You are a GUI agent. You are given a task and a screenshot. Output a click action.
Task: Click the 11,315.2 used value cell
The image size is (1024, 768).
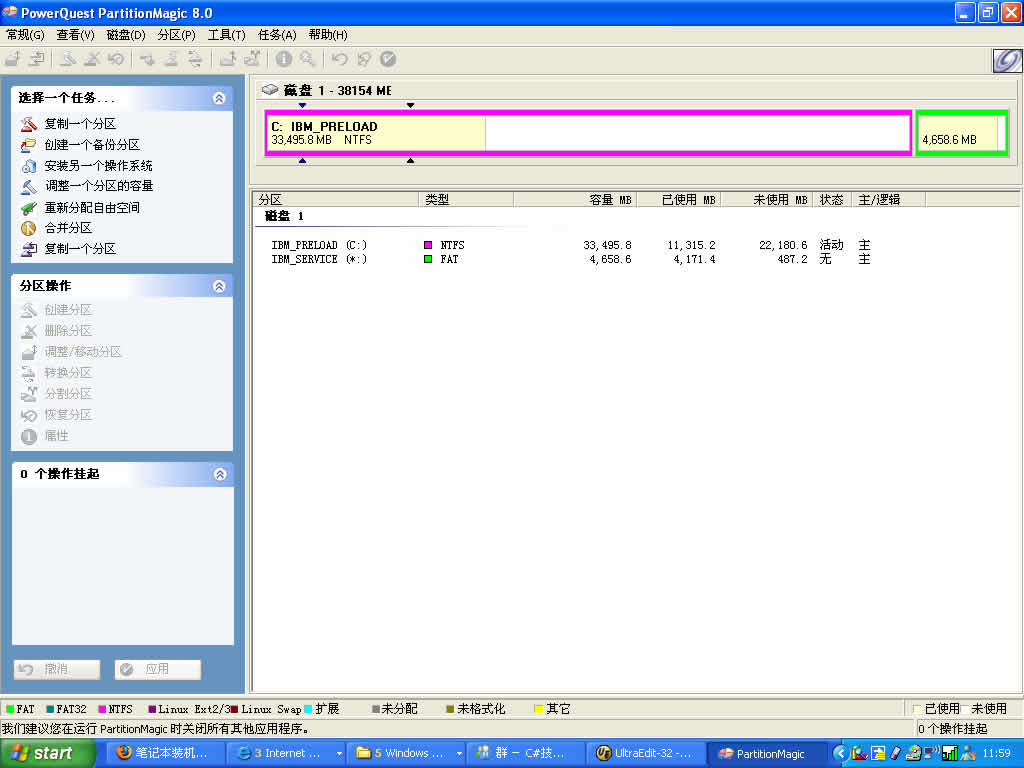pos(692,246)
